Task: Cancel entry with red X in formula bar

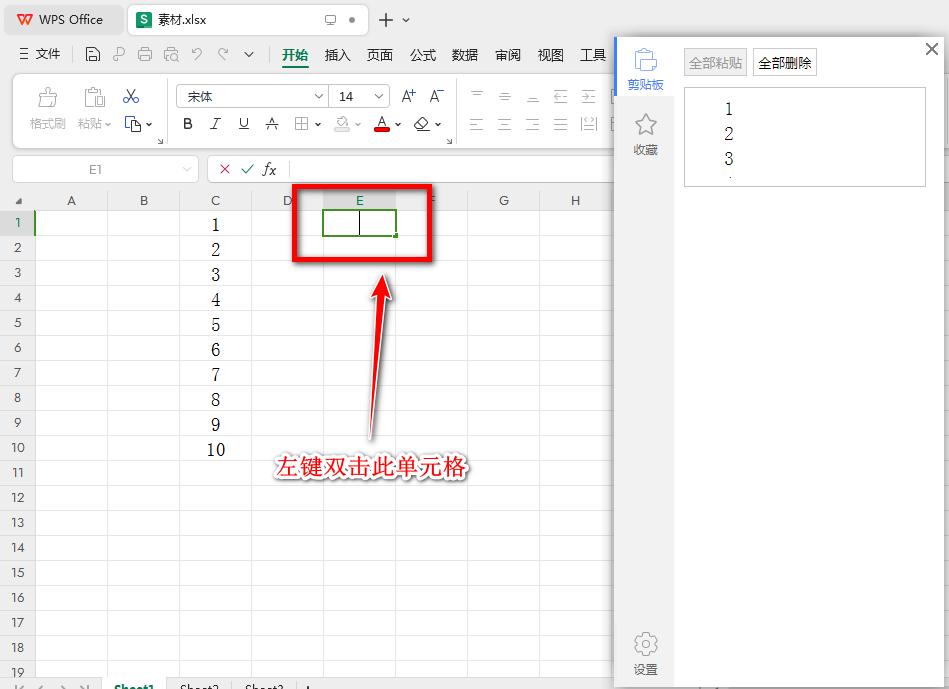Action: (x=225, y=170)
